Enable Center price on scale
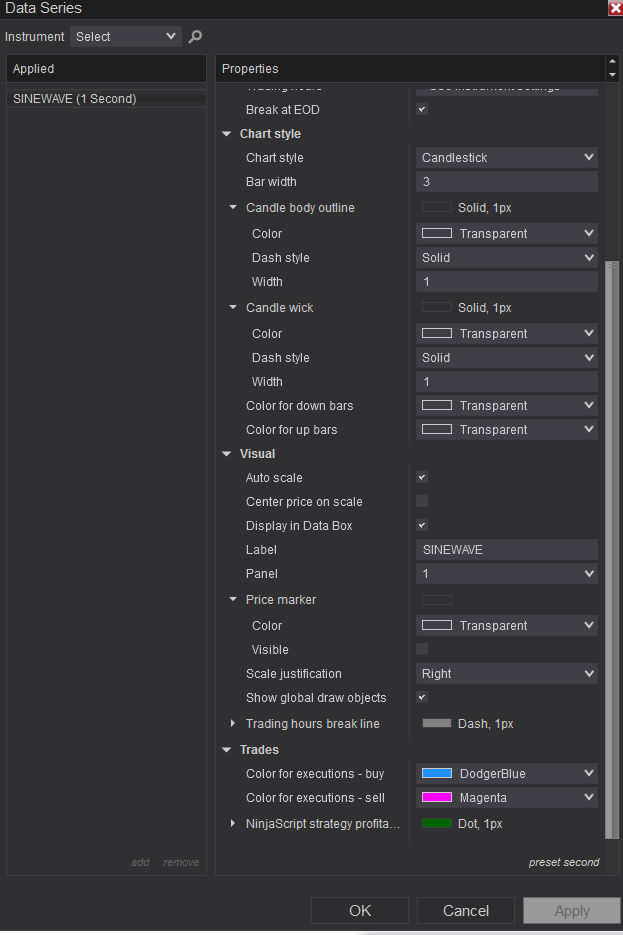 pyautogui.click(x=422, y=502)
